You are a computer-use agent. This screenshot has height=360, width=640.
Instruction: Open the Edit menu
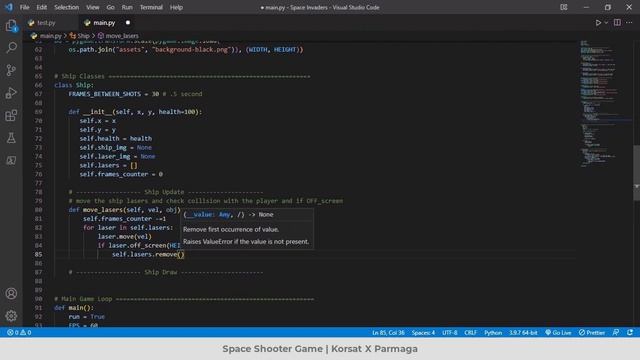click(x=42, y=7)
